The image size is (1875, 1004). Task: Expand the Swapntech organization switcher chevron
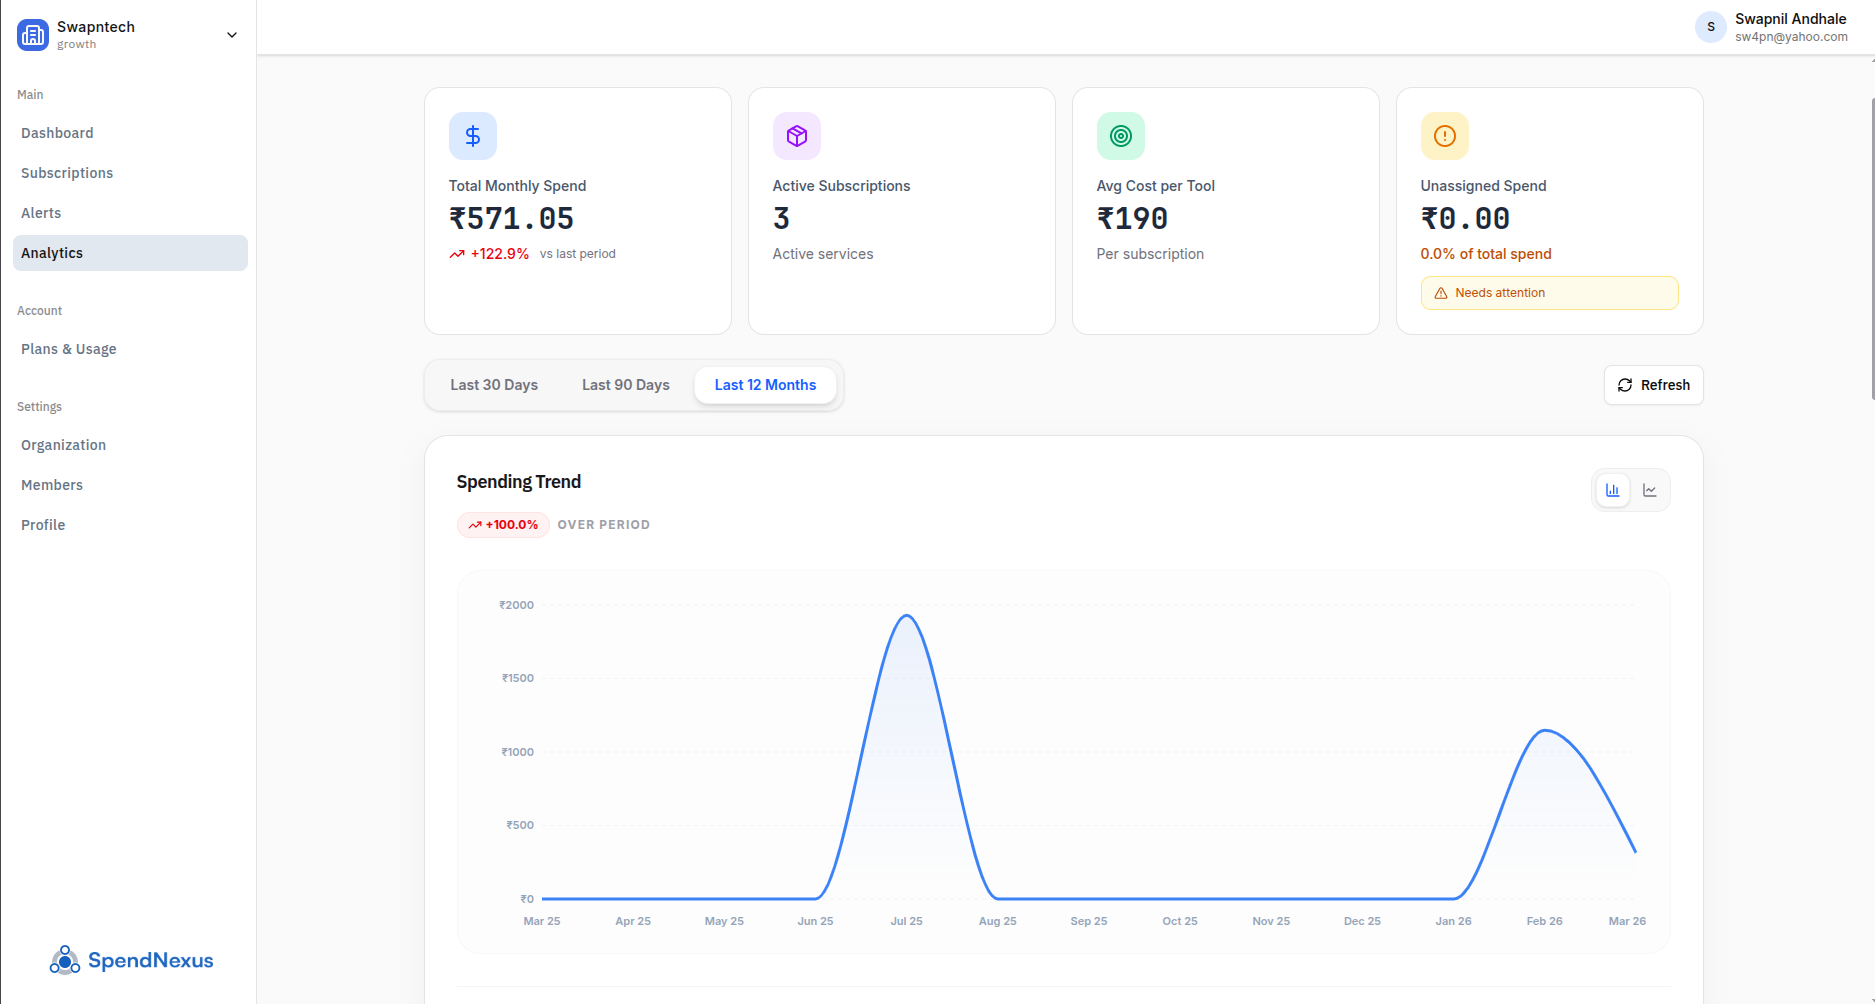click(231, 34)
